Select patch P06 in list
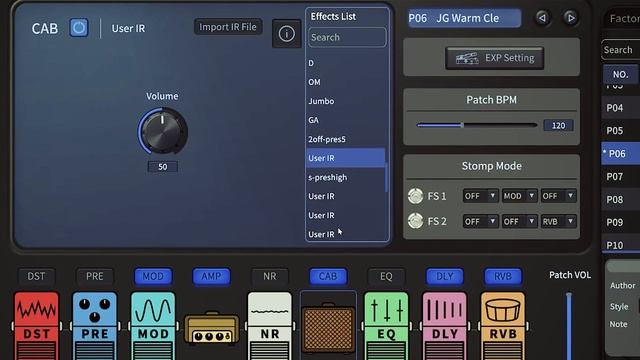This screenshot has height=360, width=640. [x=620, y=153]
